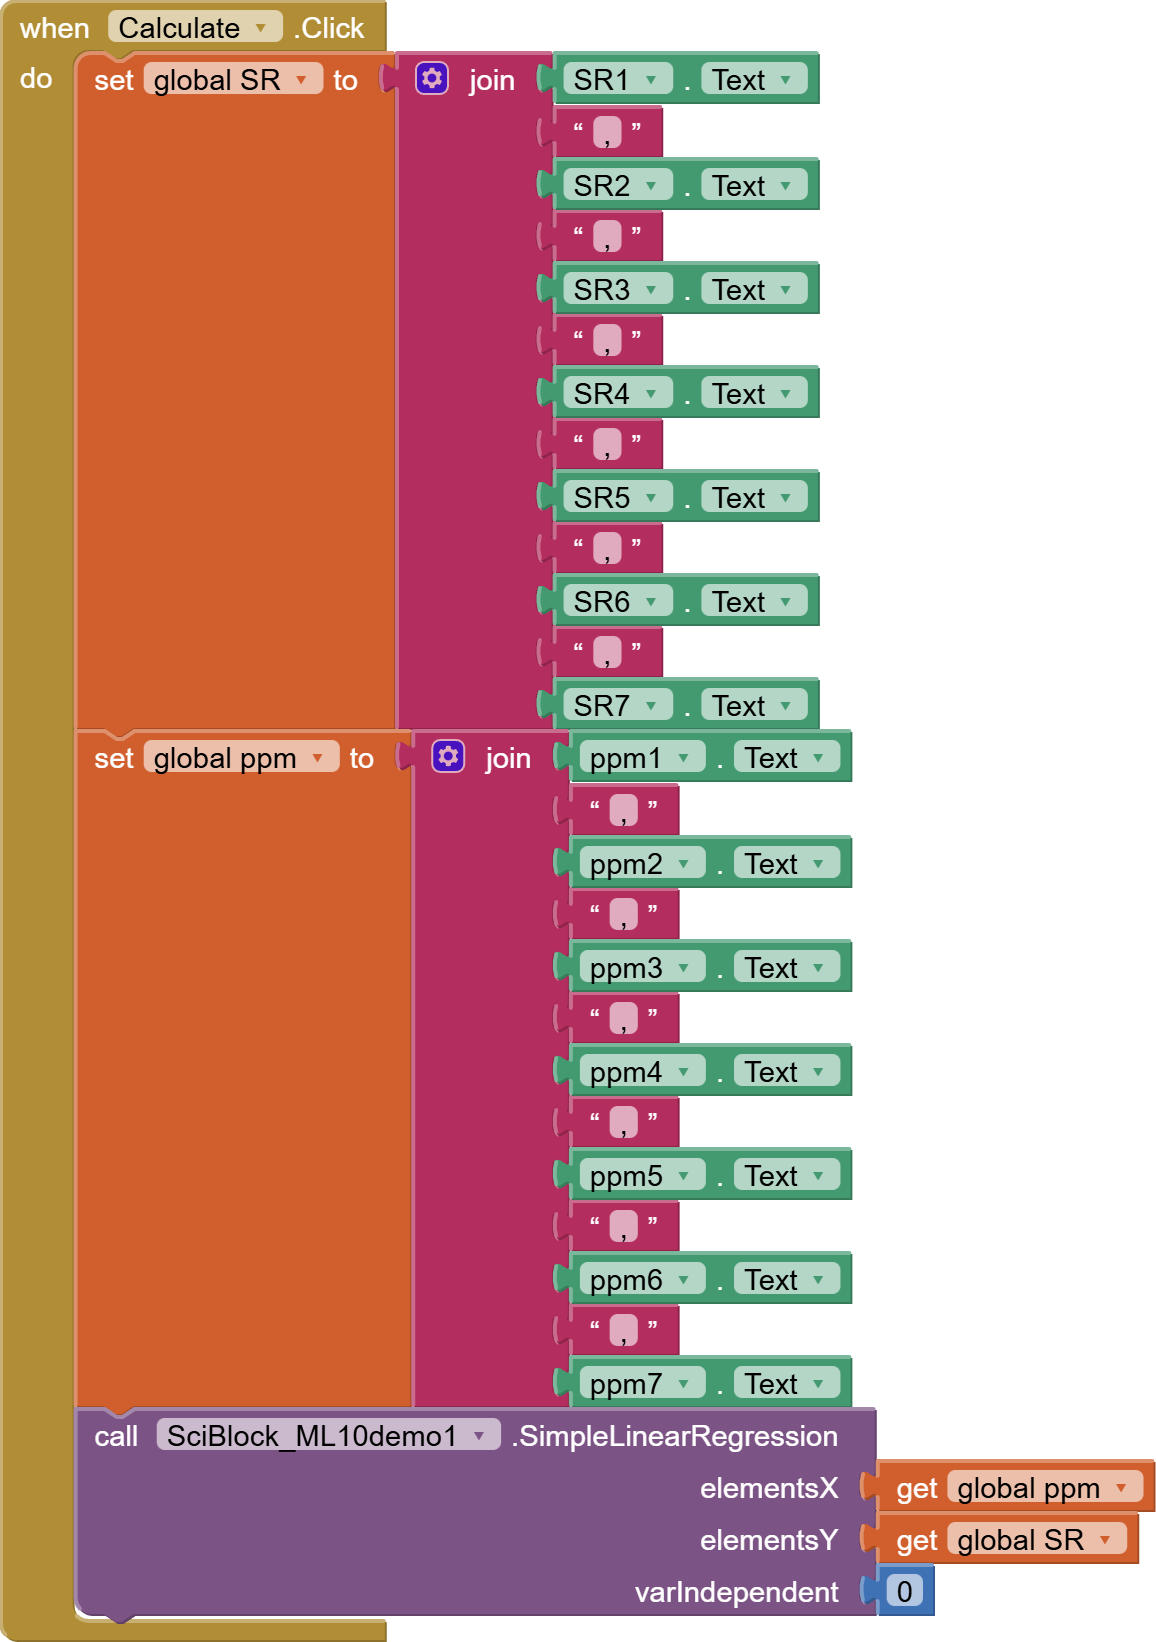The height and width of the screenshot is (1642, 1156).
Task: Click the ppm7 component dropdown arrow
Action: 684,1384
